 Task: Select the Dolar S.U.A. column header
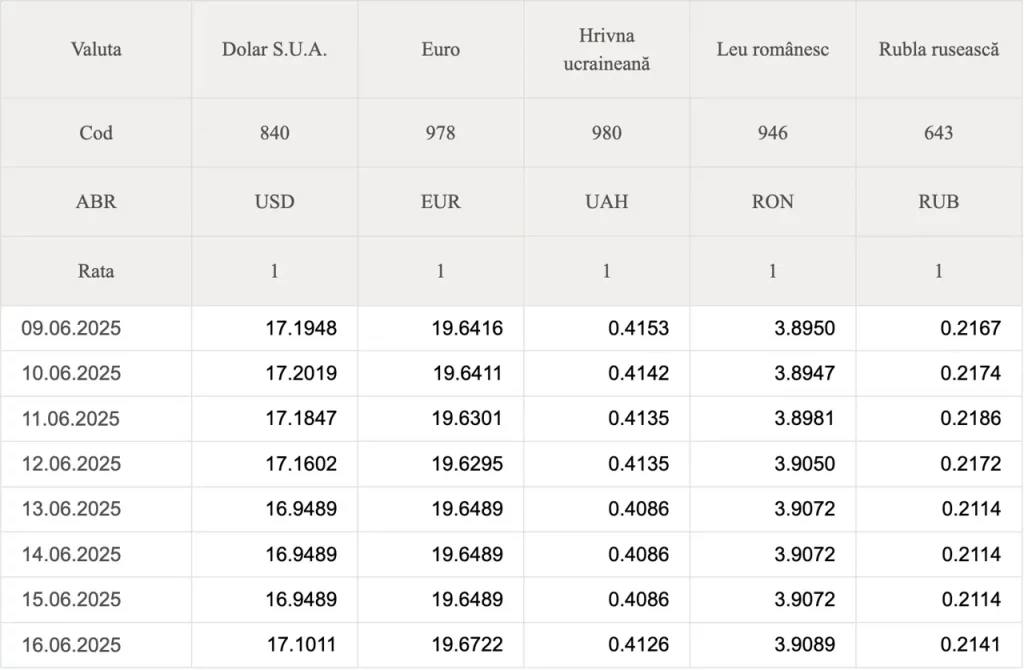tap(274, 50)
